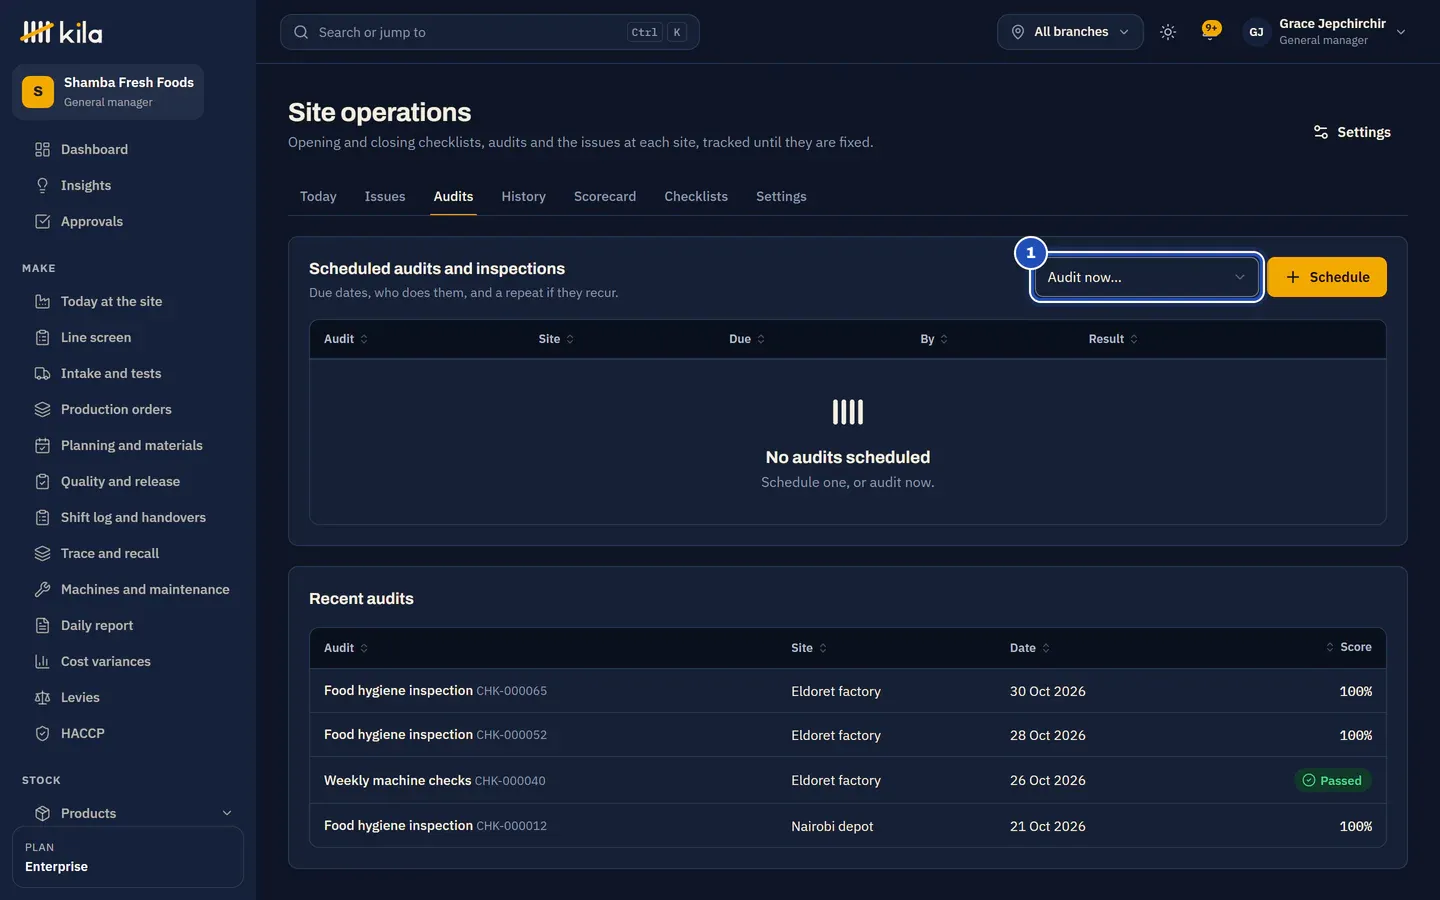Sort scheduled audits by Result column
The height and width of the screenshot is (900, 1440).
pos(1113,339)
